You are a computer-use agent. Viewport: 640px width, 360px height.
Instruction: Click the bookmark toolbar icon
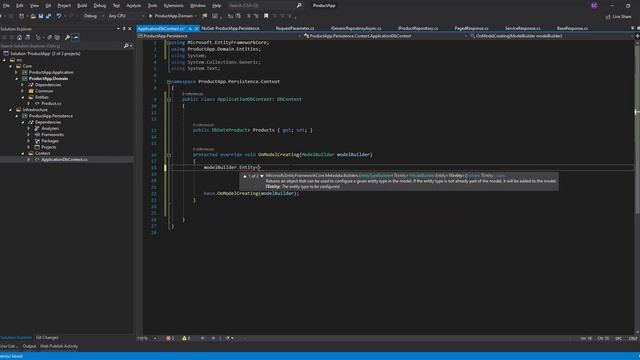click(266, 16)
